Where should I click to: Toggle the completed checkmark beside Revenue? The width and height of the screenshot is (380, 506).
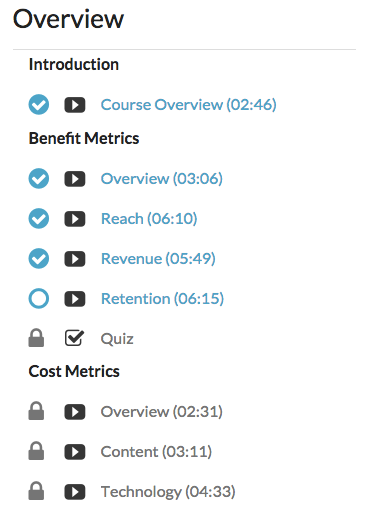[x=39, y=258]
